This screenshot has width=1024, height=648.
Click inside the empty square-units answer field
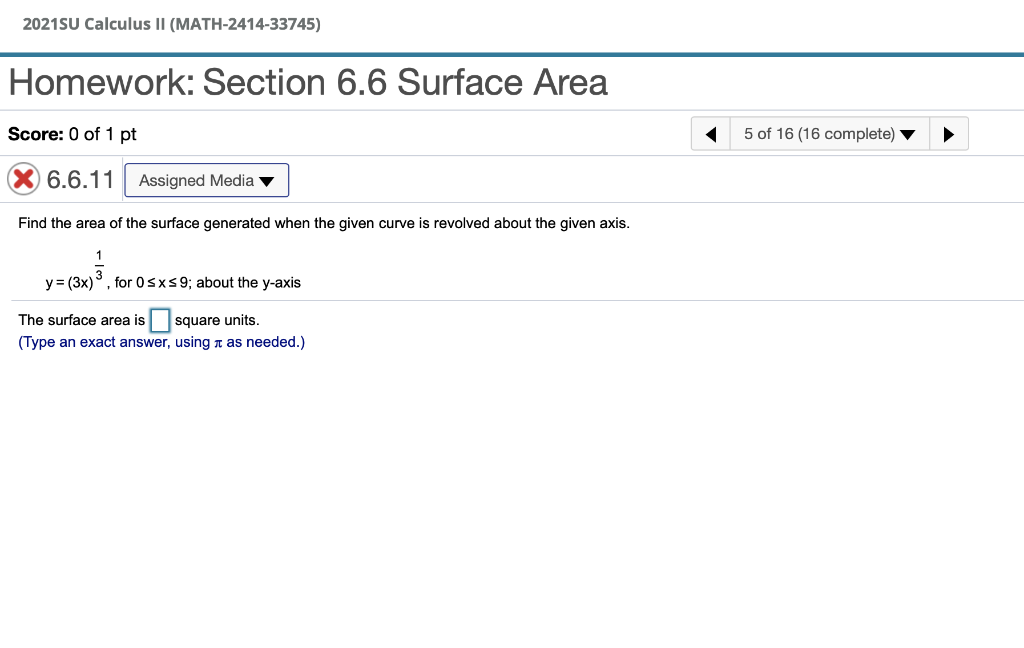160,319
